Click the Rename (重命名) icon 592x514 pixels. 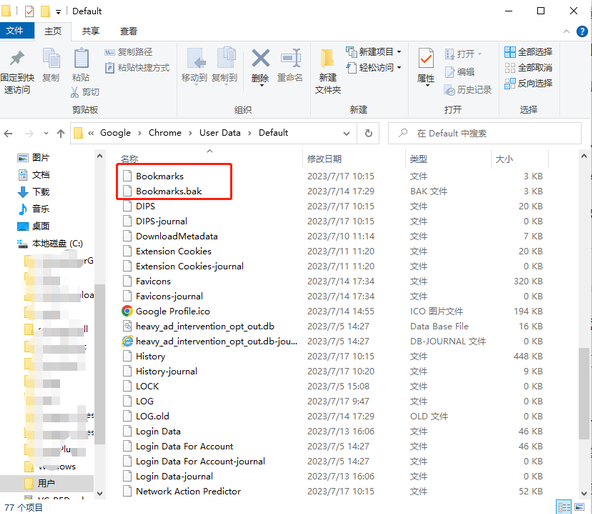click(x=290, y=59)
